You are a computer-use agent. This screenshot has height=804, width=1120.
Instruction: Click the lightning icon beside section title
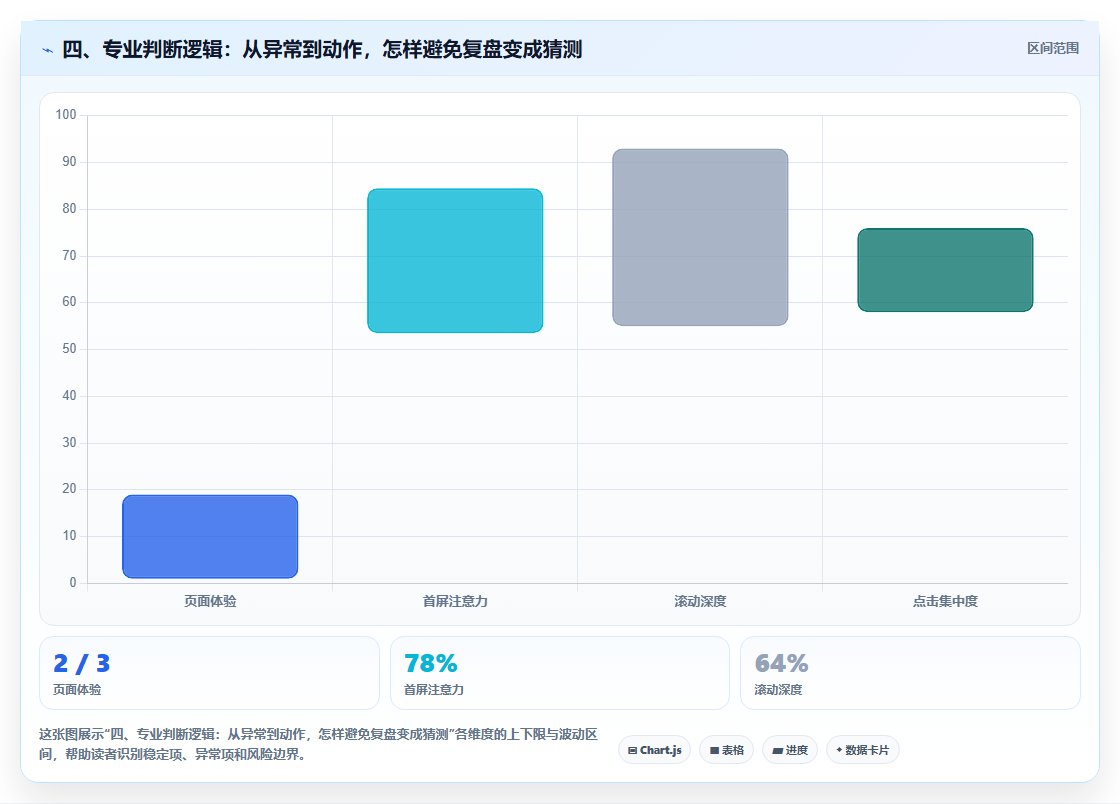click(47, 50)
